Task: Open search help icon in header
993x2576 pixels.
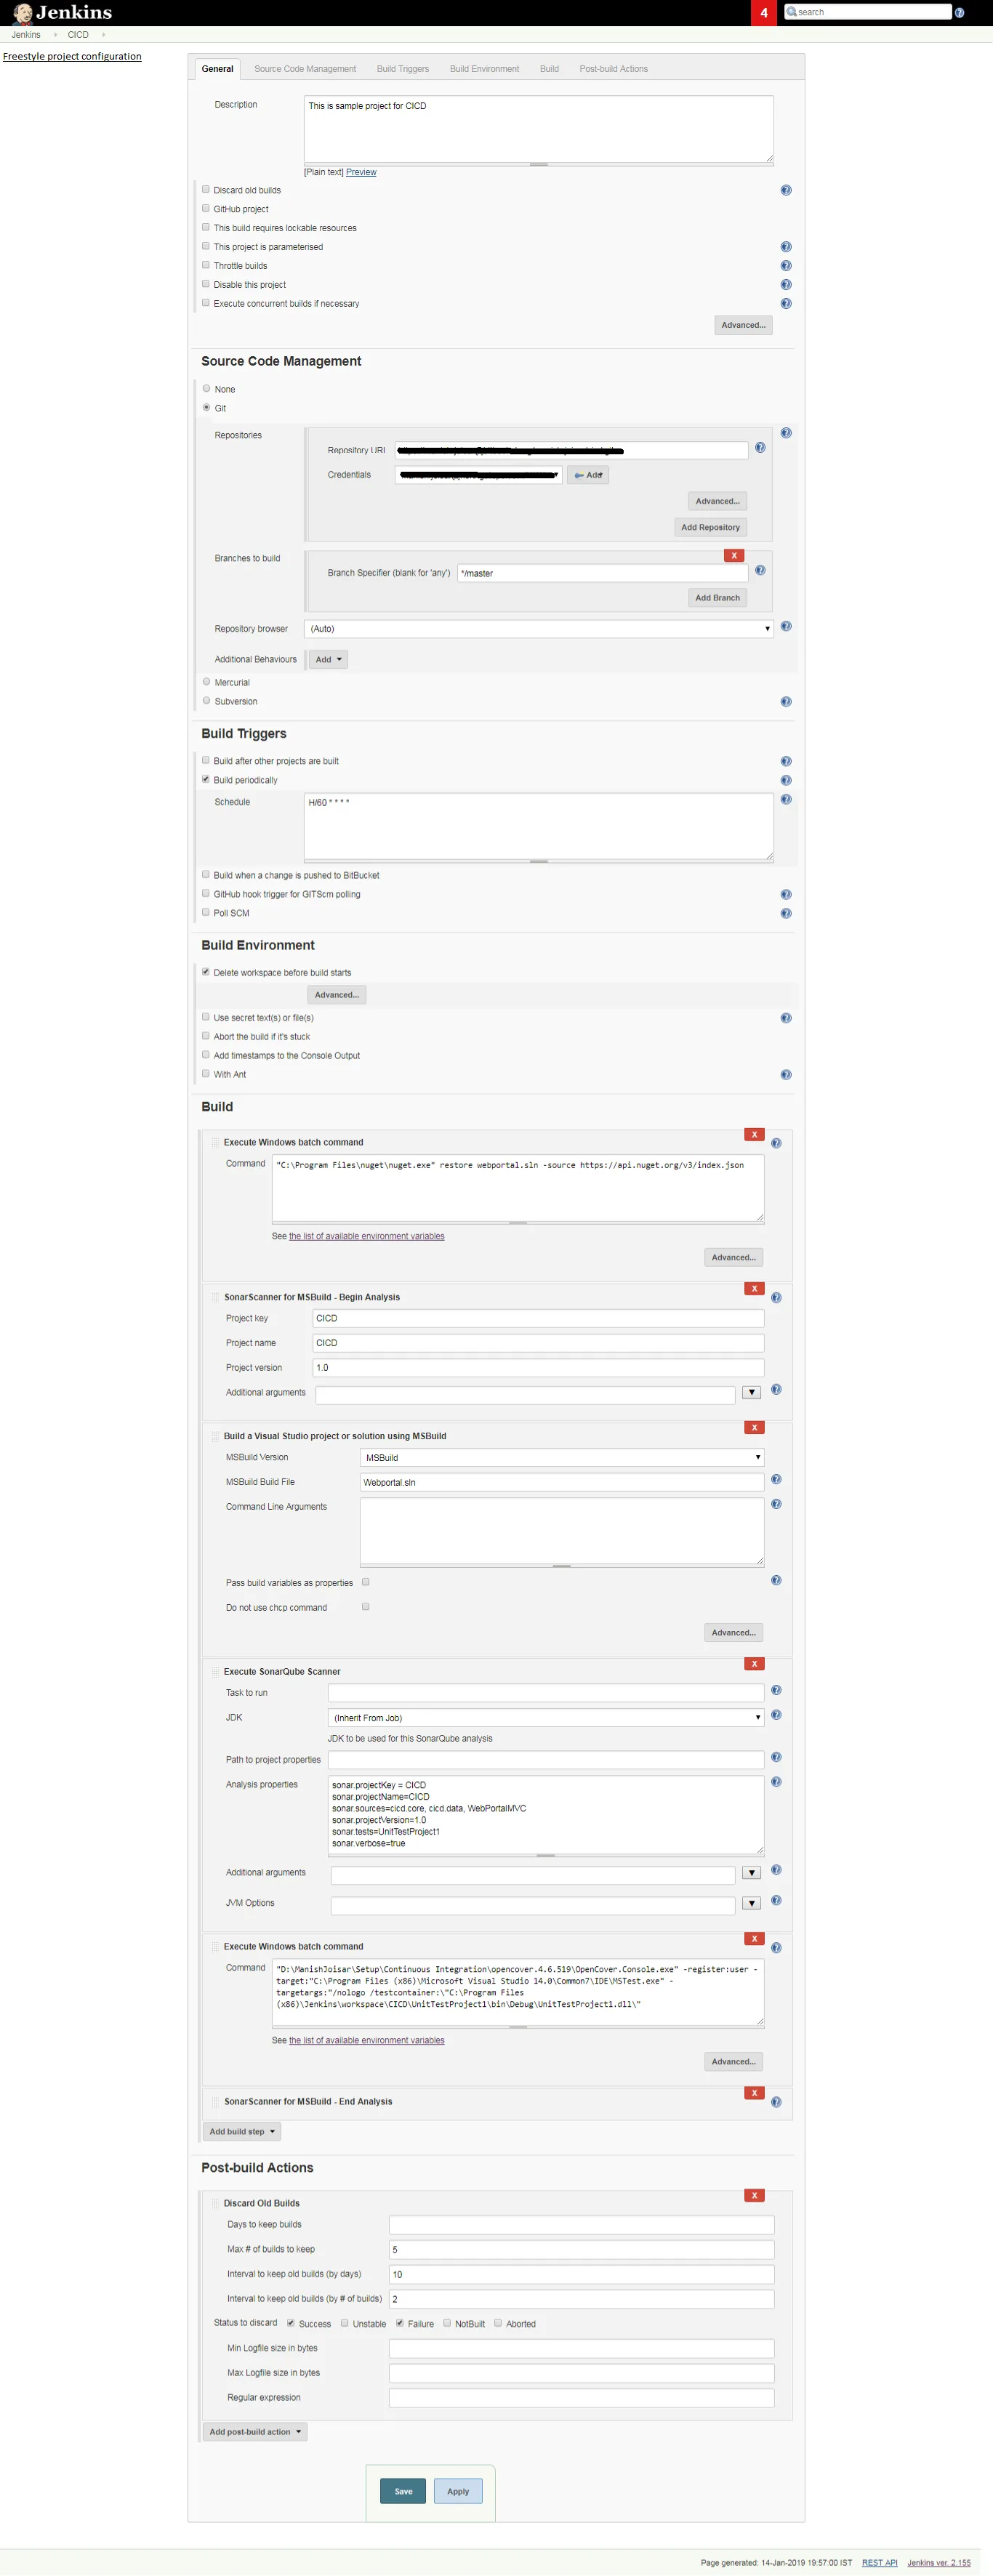Action: pos(960,13)
